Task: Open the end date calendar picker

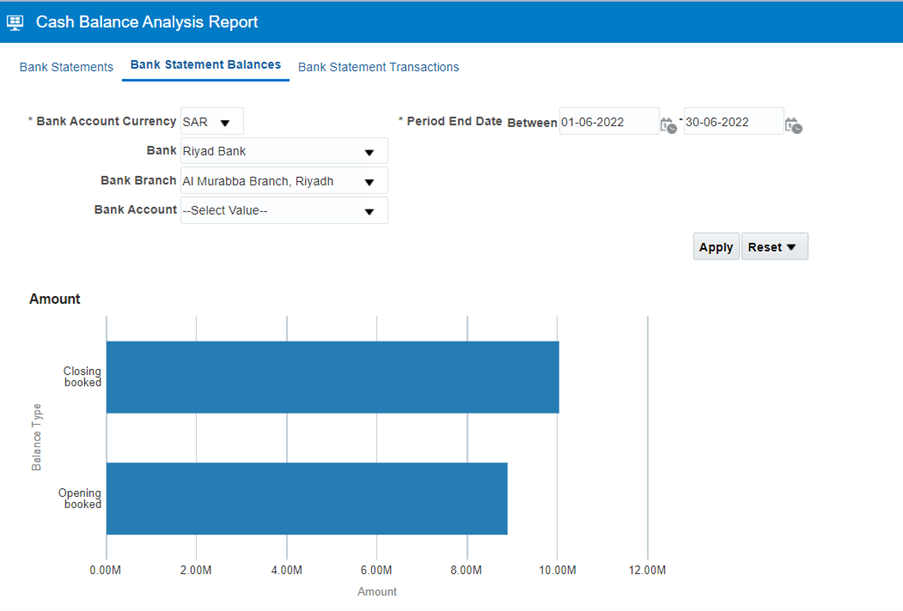Action: click(793, 125)
